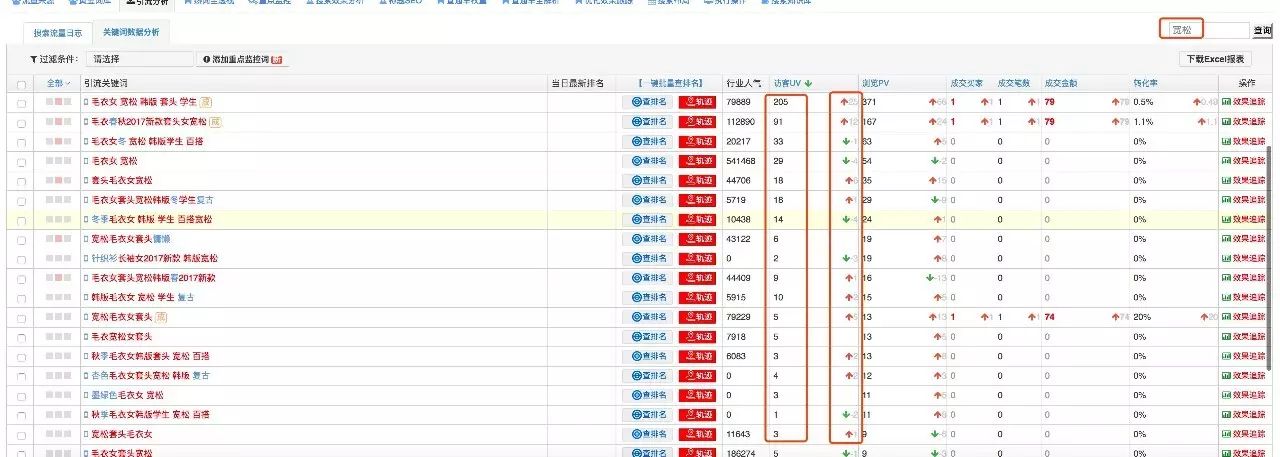The height and width of the screenshot is (457, 1280).
Task: Open 轨迹 in the 20217 popularity row
Action: click(x=698, y=141)
